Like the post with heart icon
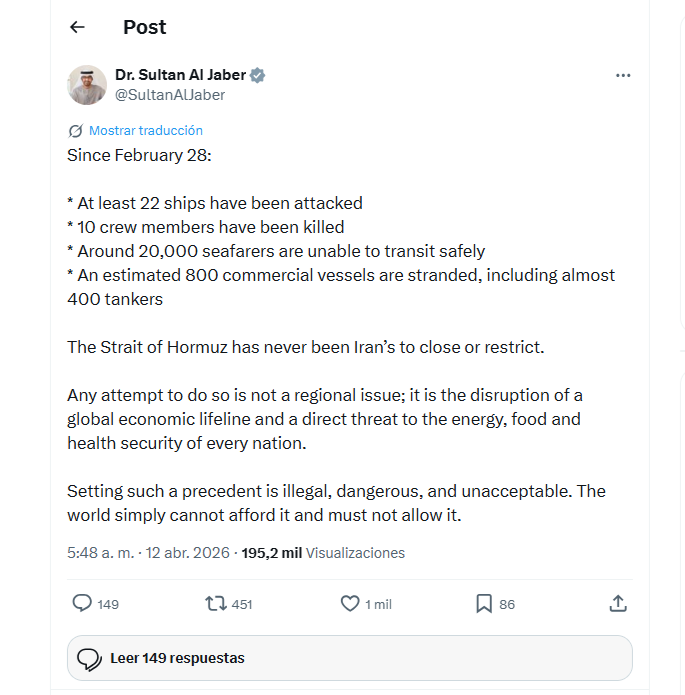Image resolution: width=685 pixels, height=695 pixels. tap(350, 604)
